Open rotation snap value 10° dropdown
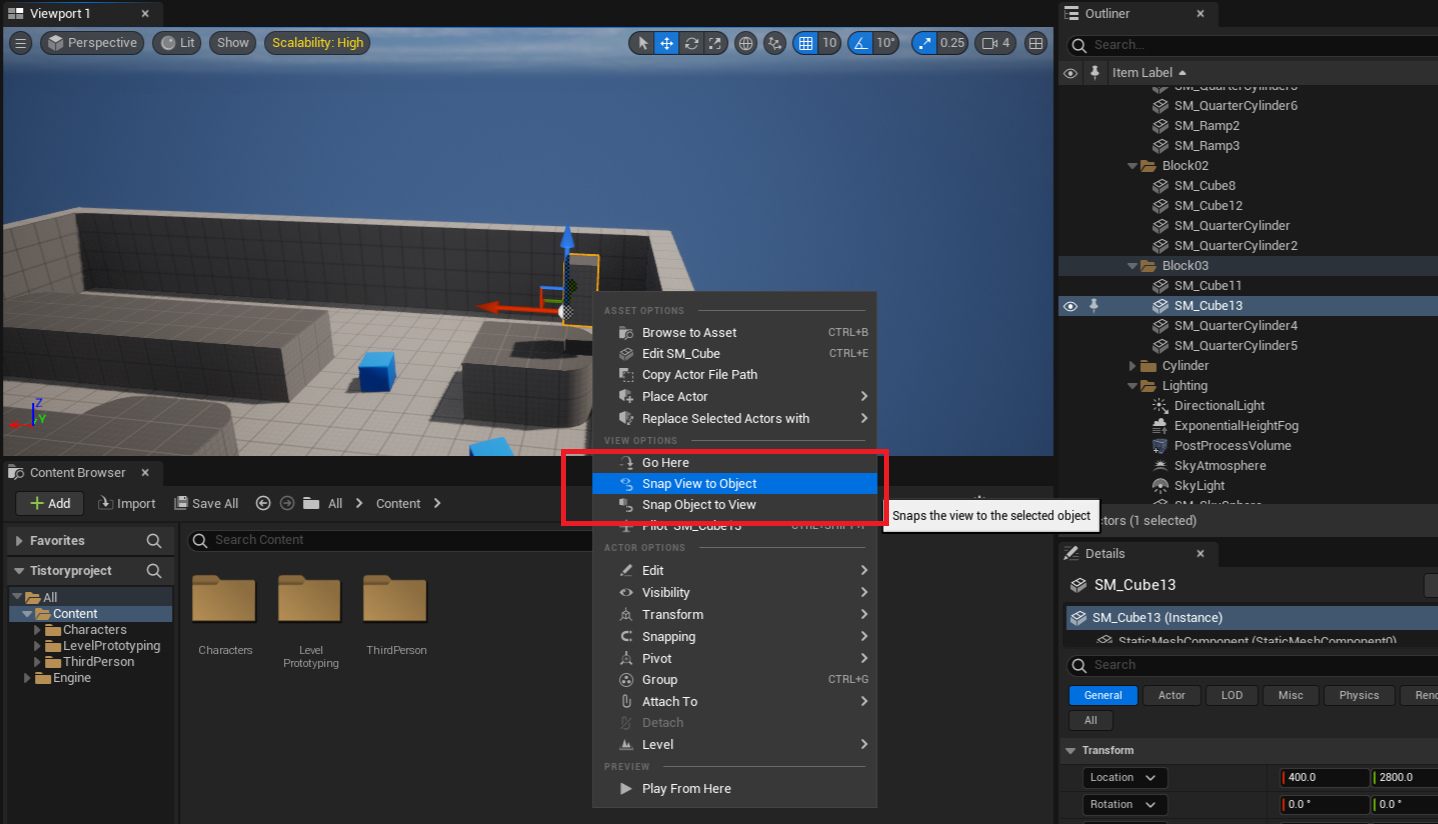Screen dimensions: 1438x824 (x=886, y=43)
